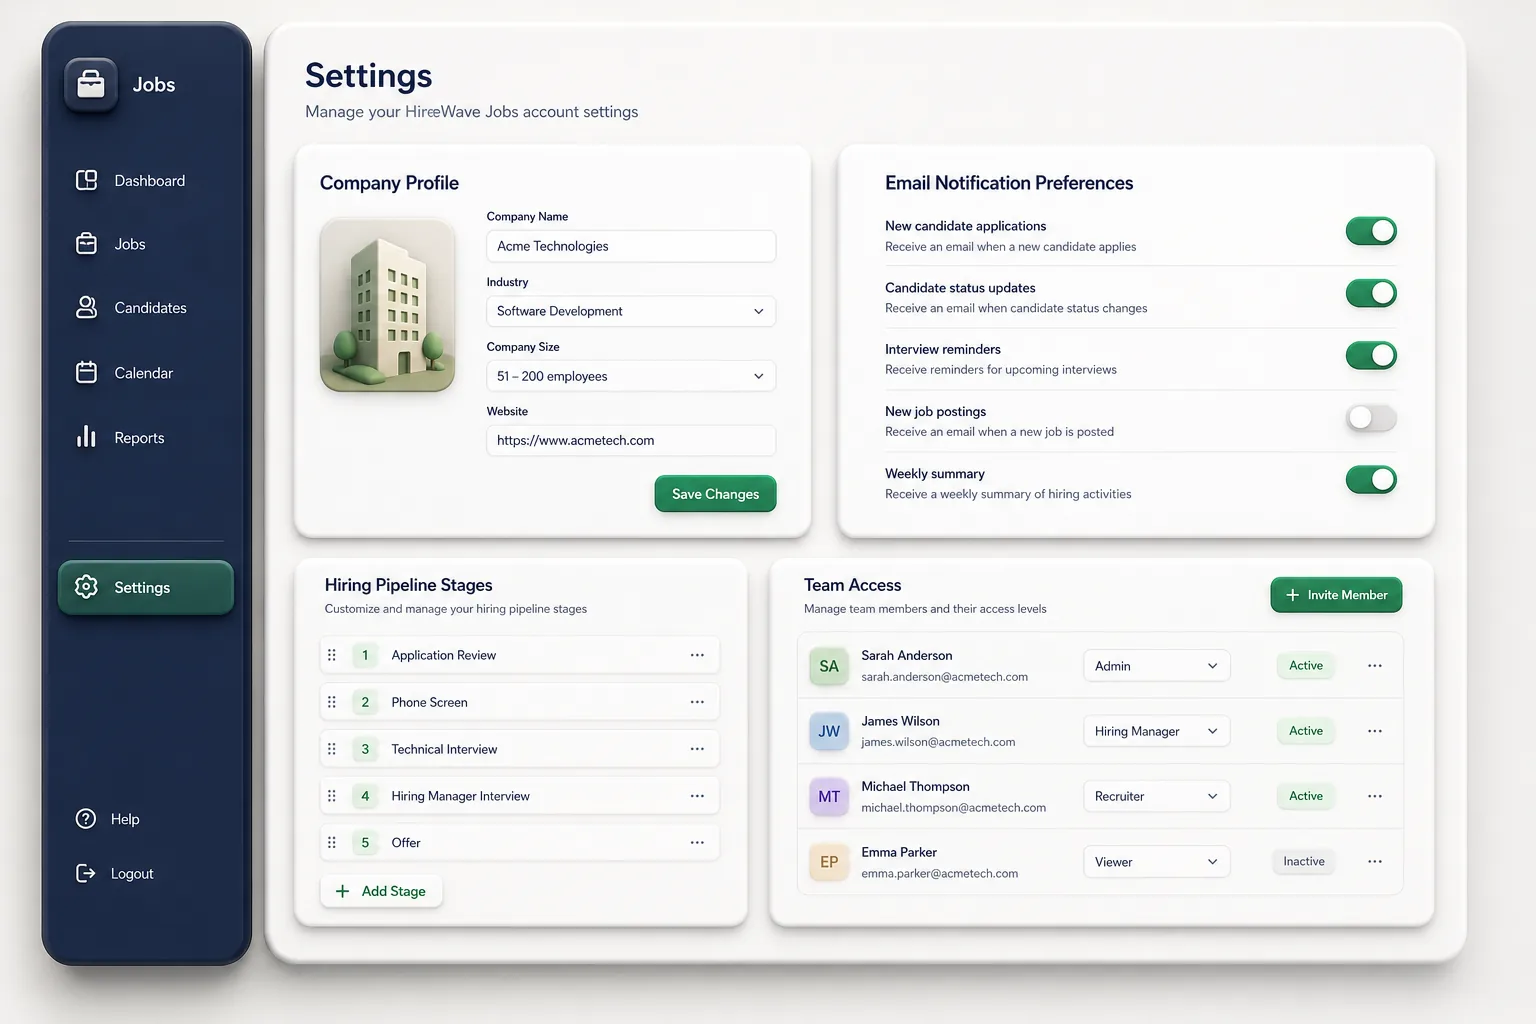Go to Dashboard in the sidebar

point(131,181)
